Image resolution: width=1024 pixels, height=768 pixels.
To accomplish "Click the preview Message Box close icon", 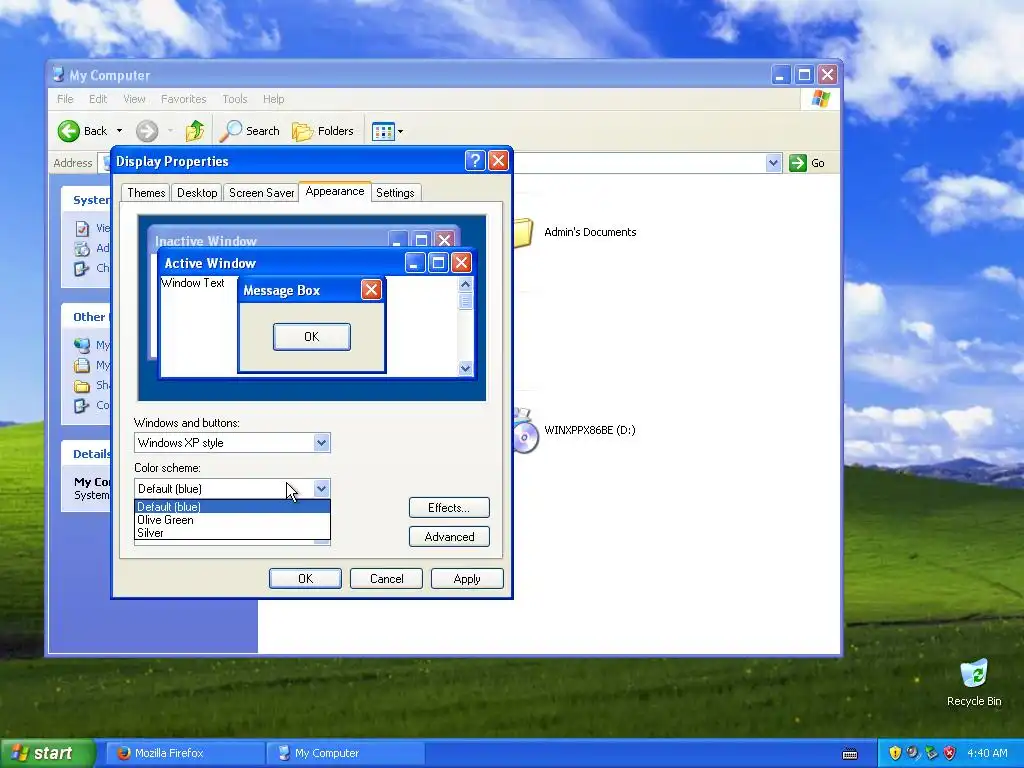I will point(371,289).
